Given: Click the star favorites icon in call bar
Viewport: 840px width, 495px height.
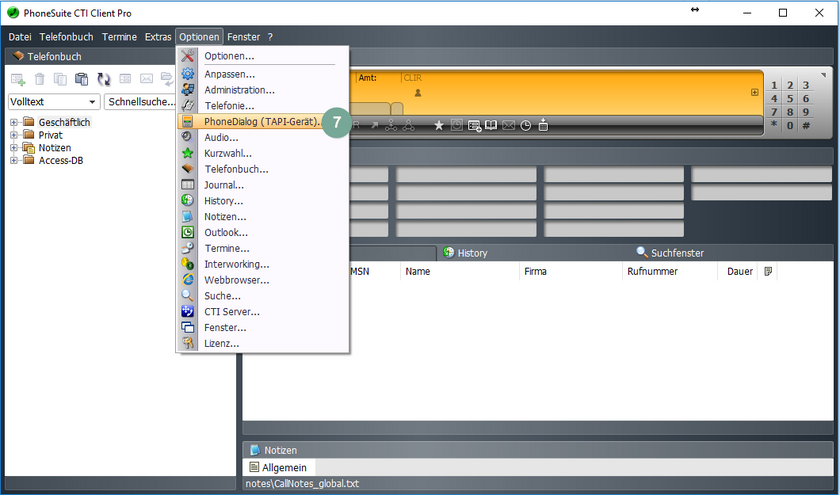Looking at the screenshot, I should tap(438, 125).
